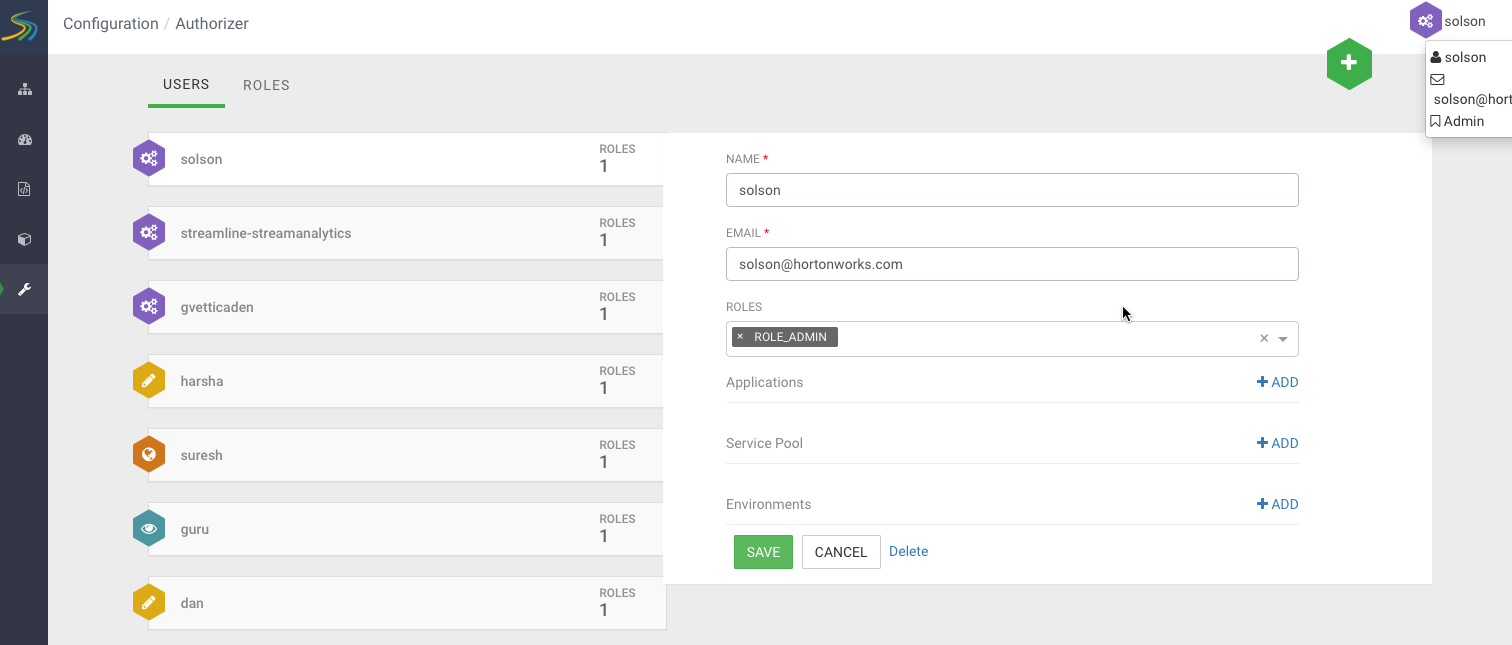Add an Applications entry with ADD
This screenshot has width=1512, height=645.
pyautogui.click(x=1278, y=382)
